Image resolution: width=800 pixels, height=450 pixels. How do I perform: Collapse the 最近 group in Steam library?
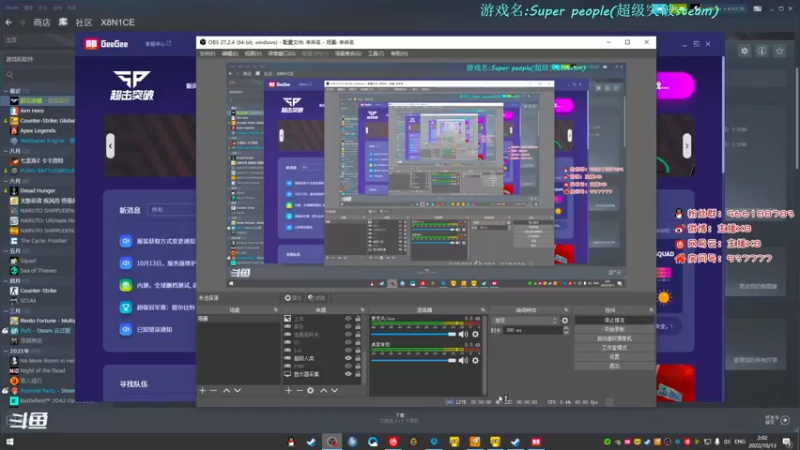click(x=6, y=91)
